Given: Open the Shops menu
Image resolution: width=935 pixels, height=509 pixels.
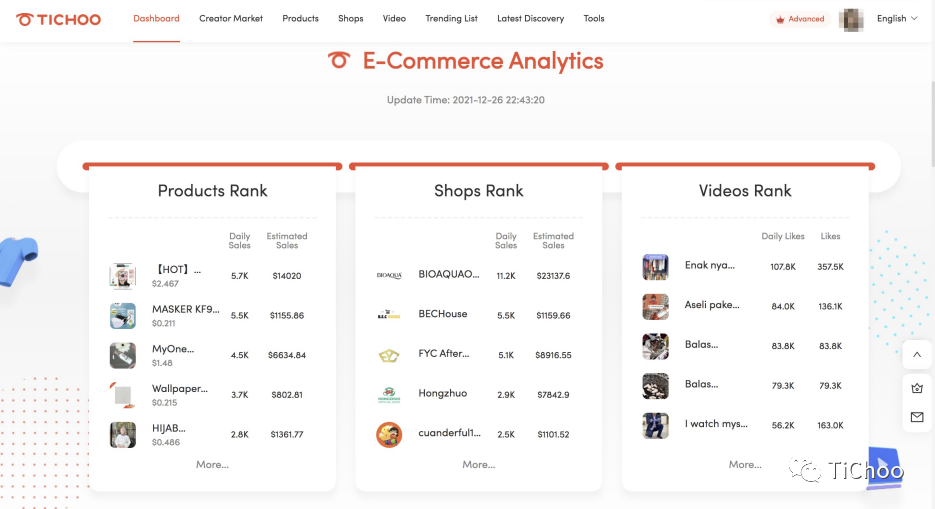Looking at the screenshot, I should pos(351,18).
